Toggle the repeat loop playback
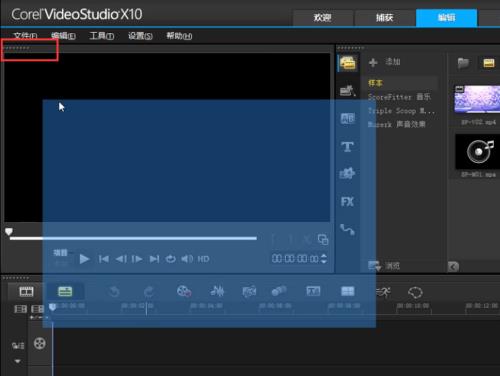The width and height of the screenshot is (500, 376). 171,259
